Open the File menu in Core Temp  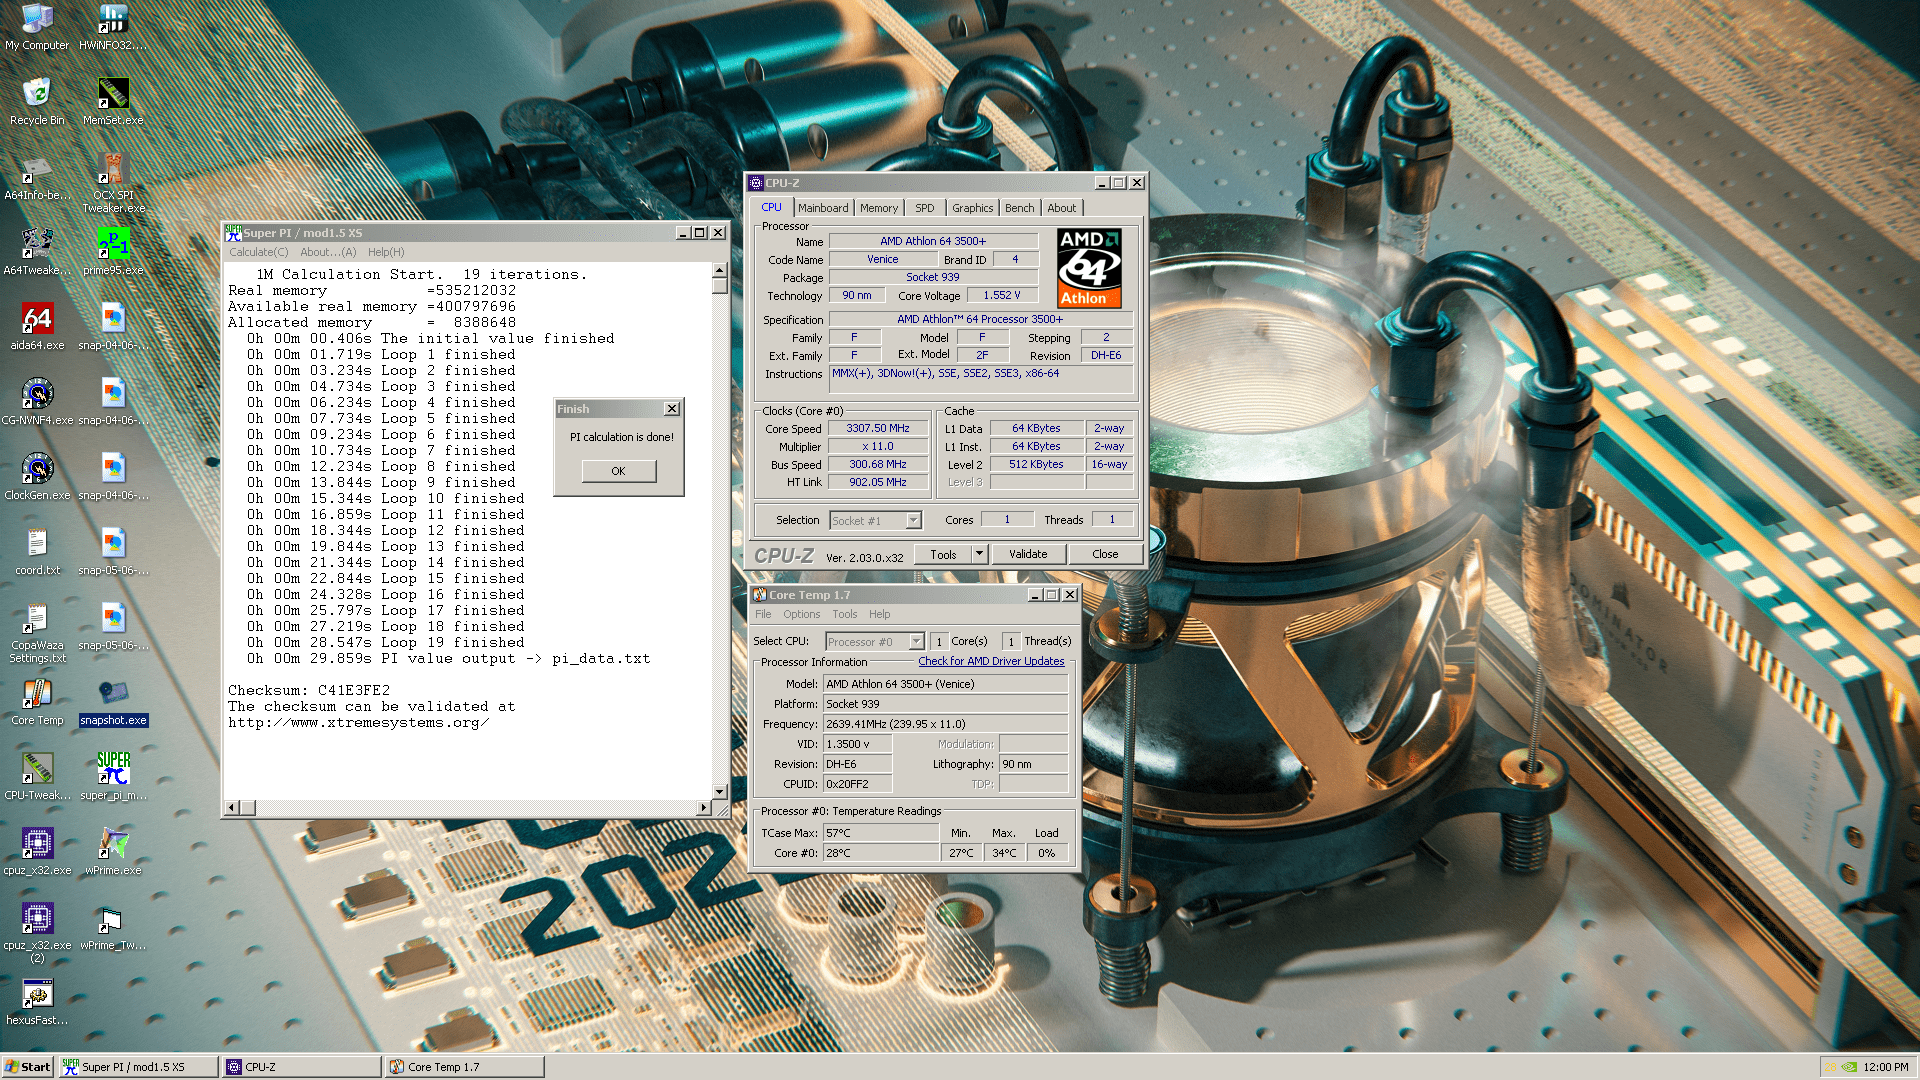tap(763, 614)
